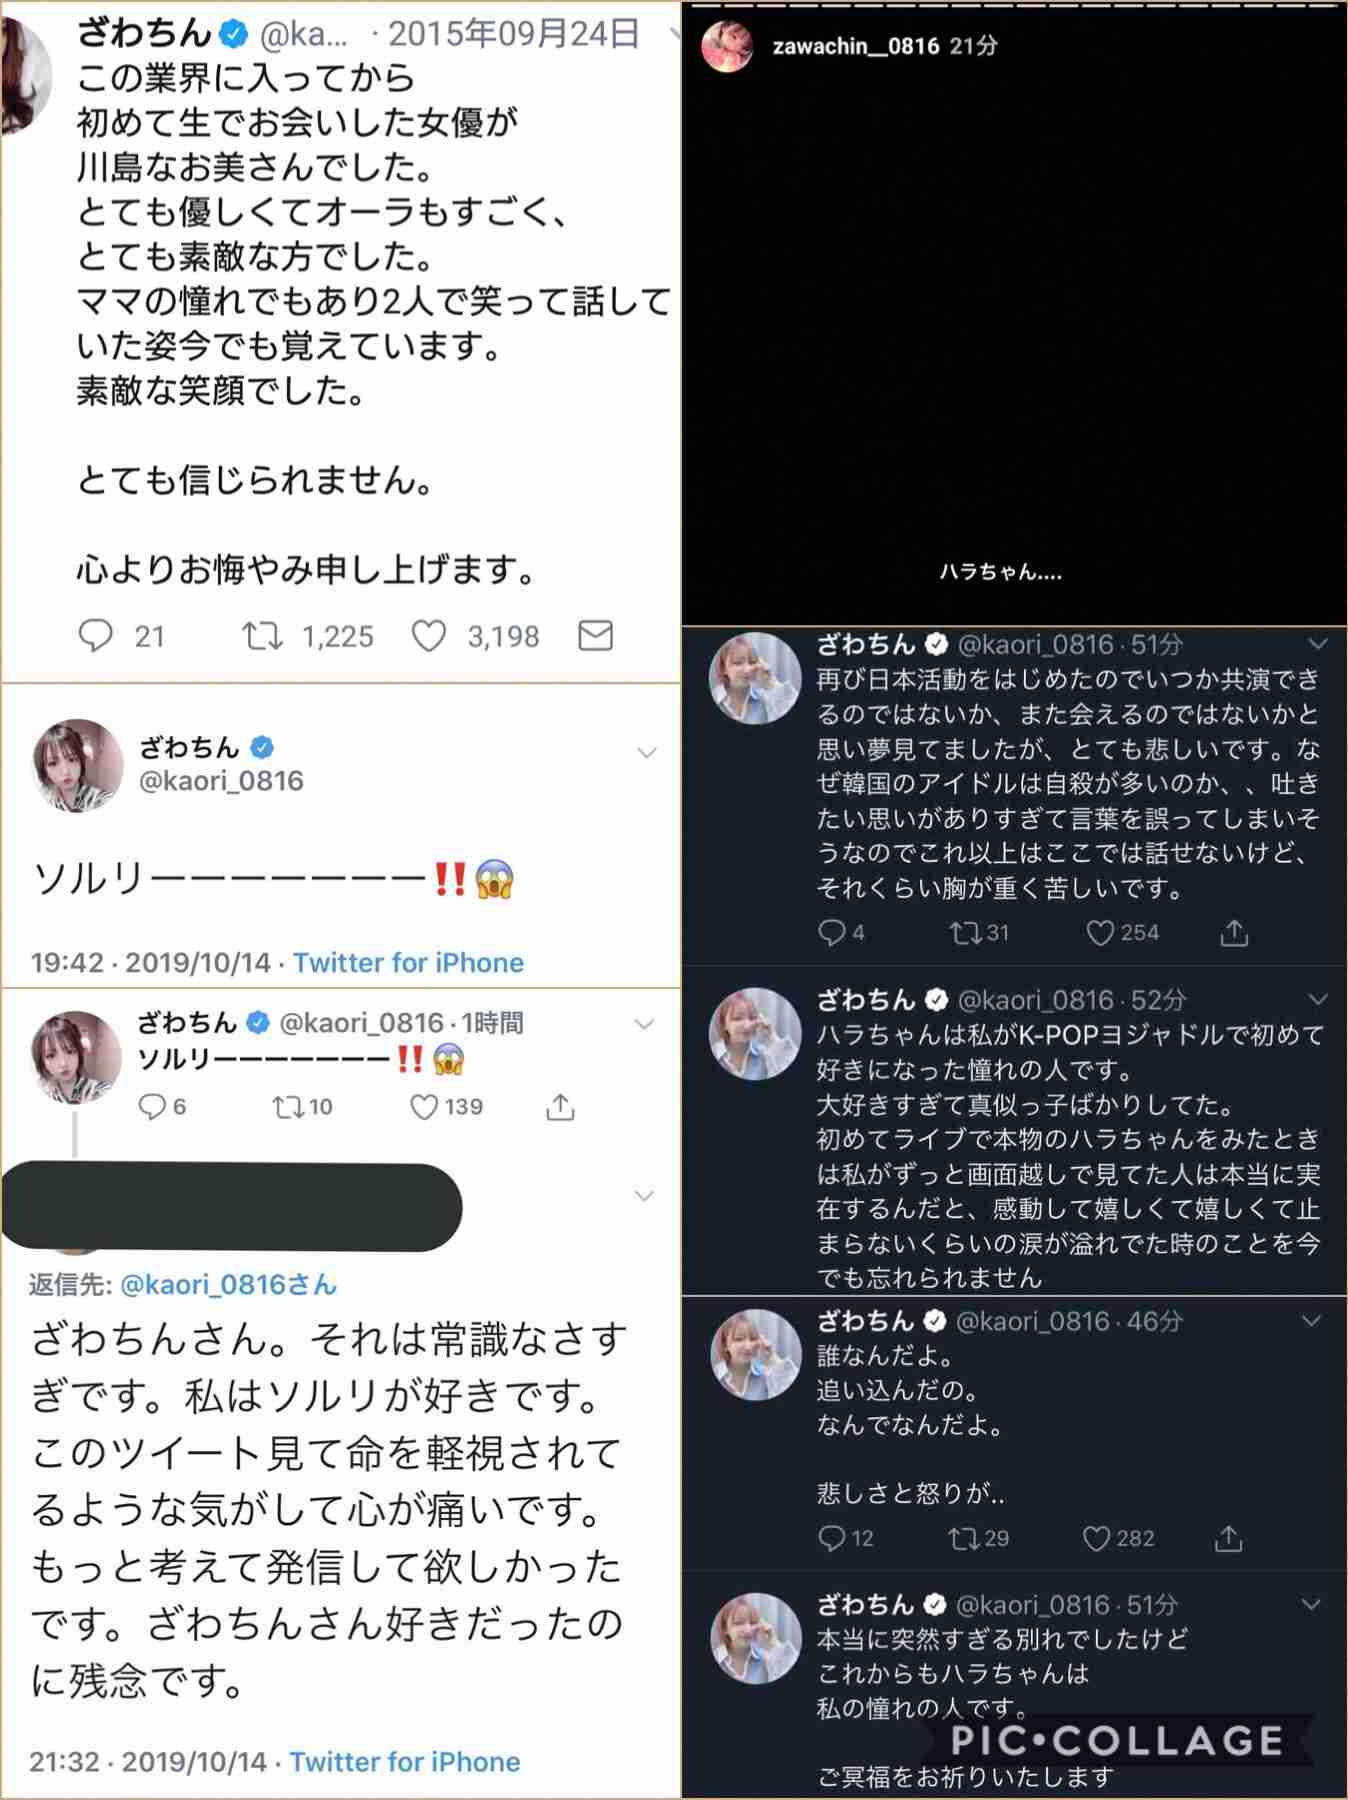Viewport: 1348px width, 1800px height.
Task: Open the @kaori_0816さん reply-to link
Action: 228,1285
